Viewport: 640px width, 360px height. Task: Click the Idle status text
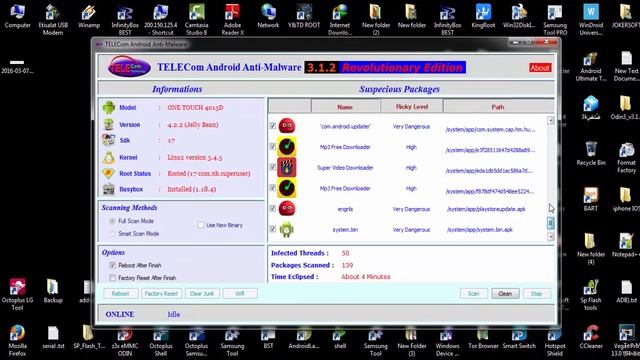(x=174, y=314)
